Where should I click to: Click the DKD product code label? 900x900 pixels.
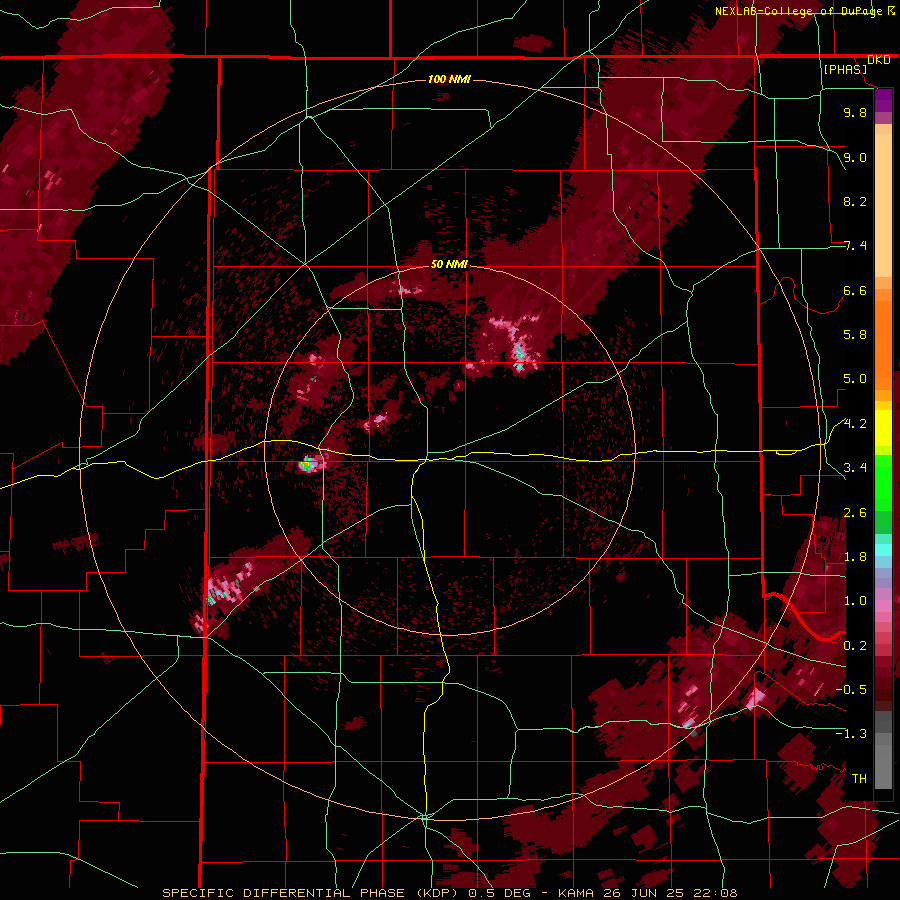point(879,60)
